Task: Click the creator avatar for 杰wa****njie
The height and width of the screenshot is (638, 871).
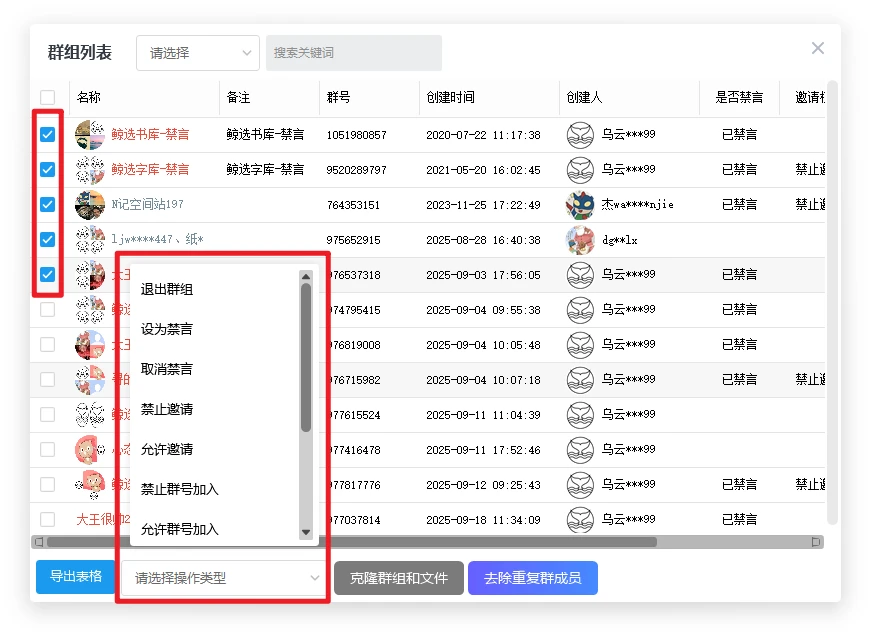Action: pyautogui.click(x=580, y=205)
